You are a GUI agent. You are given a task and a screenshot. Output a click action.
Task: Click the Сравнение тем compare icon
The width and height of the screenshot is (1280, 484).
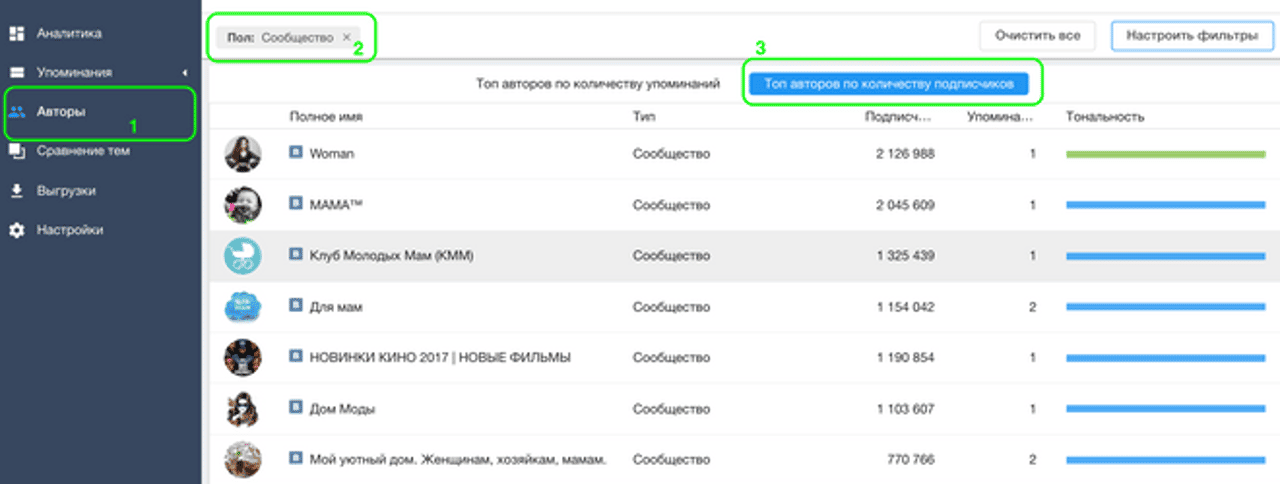click(x=16, y=151)
